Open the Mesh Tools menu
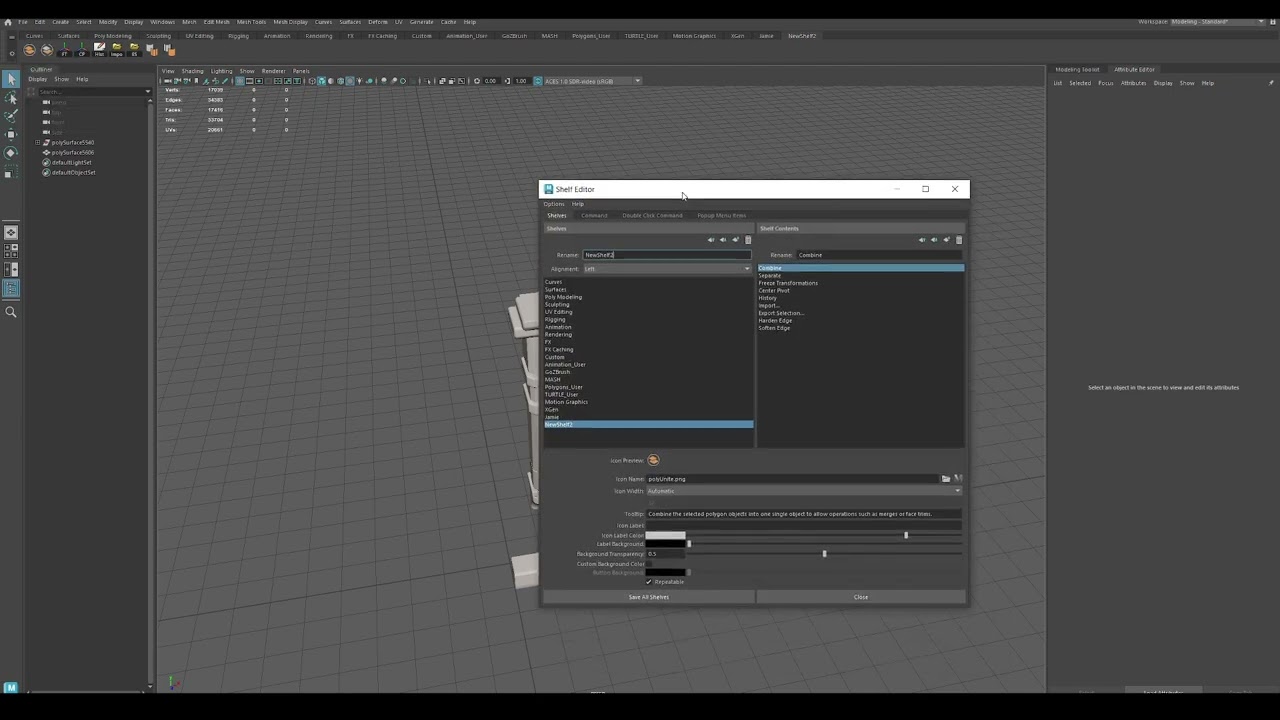The image size is (1280, 720). point(251,22)
